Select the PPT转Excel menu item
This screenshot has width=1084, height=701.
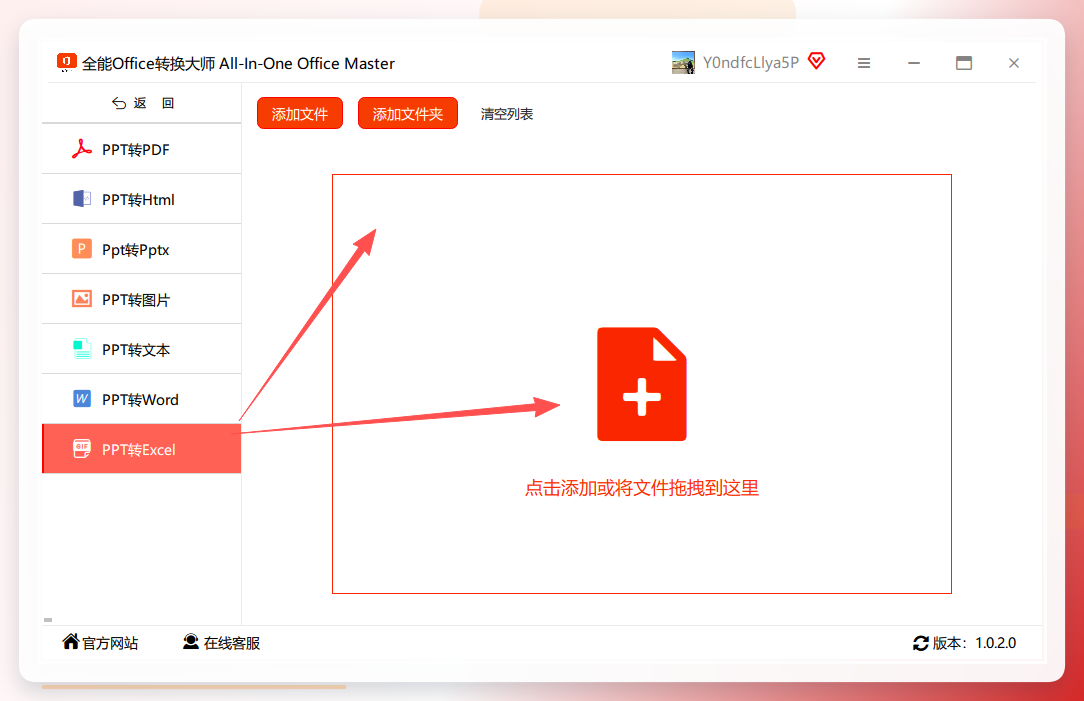pos(142,449)
